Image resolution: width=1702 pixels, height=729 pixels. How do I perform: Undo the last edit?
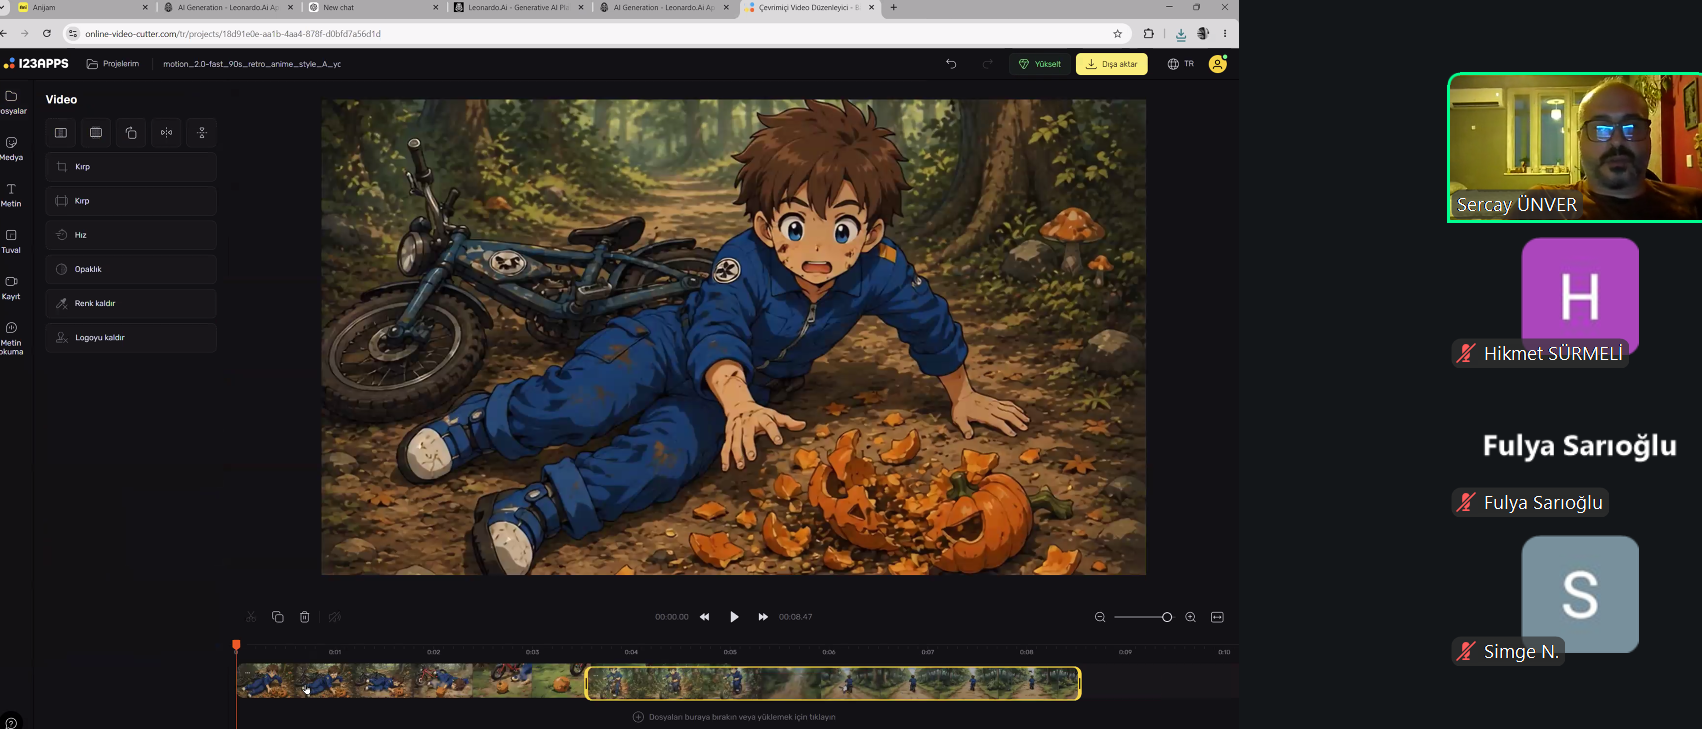tap(951, 64)
